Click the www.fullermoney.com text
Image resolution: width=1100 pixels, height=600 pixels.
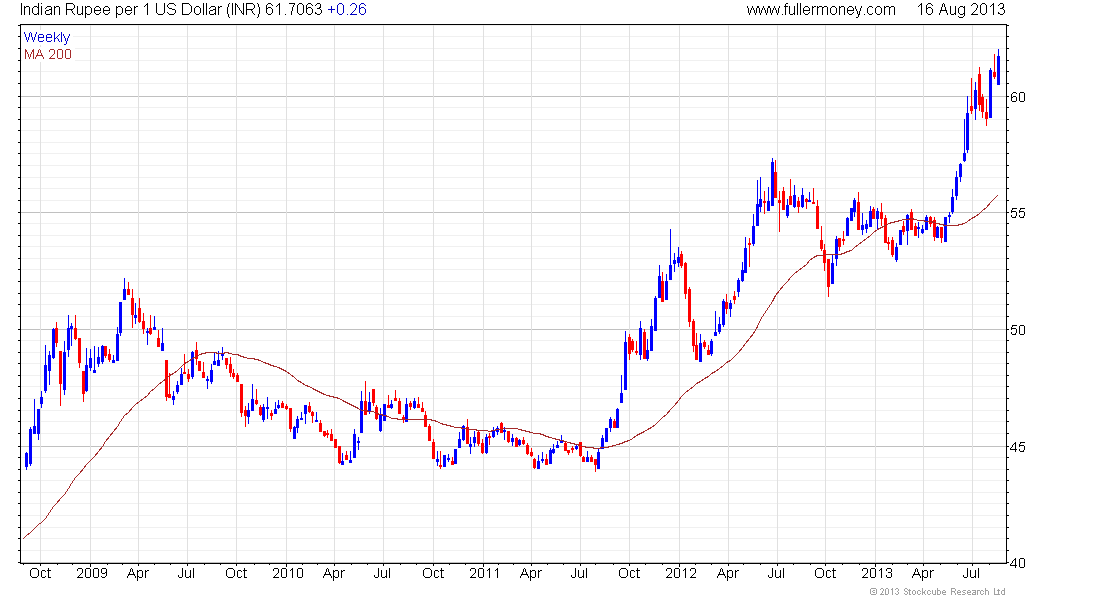coord(821,10)
